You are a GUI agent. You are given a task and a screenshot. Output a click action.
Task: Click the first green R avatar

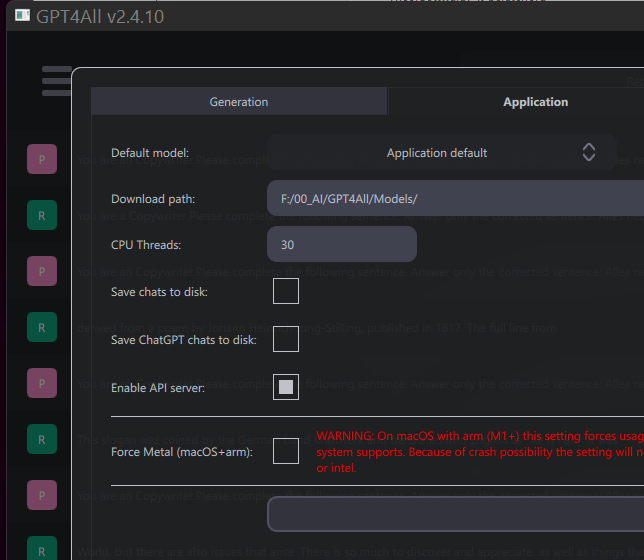point(41,215)
